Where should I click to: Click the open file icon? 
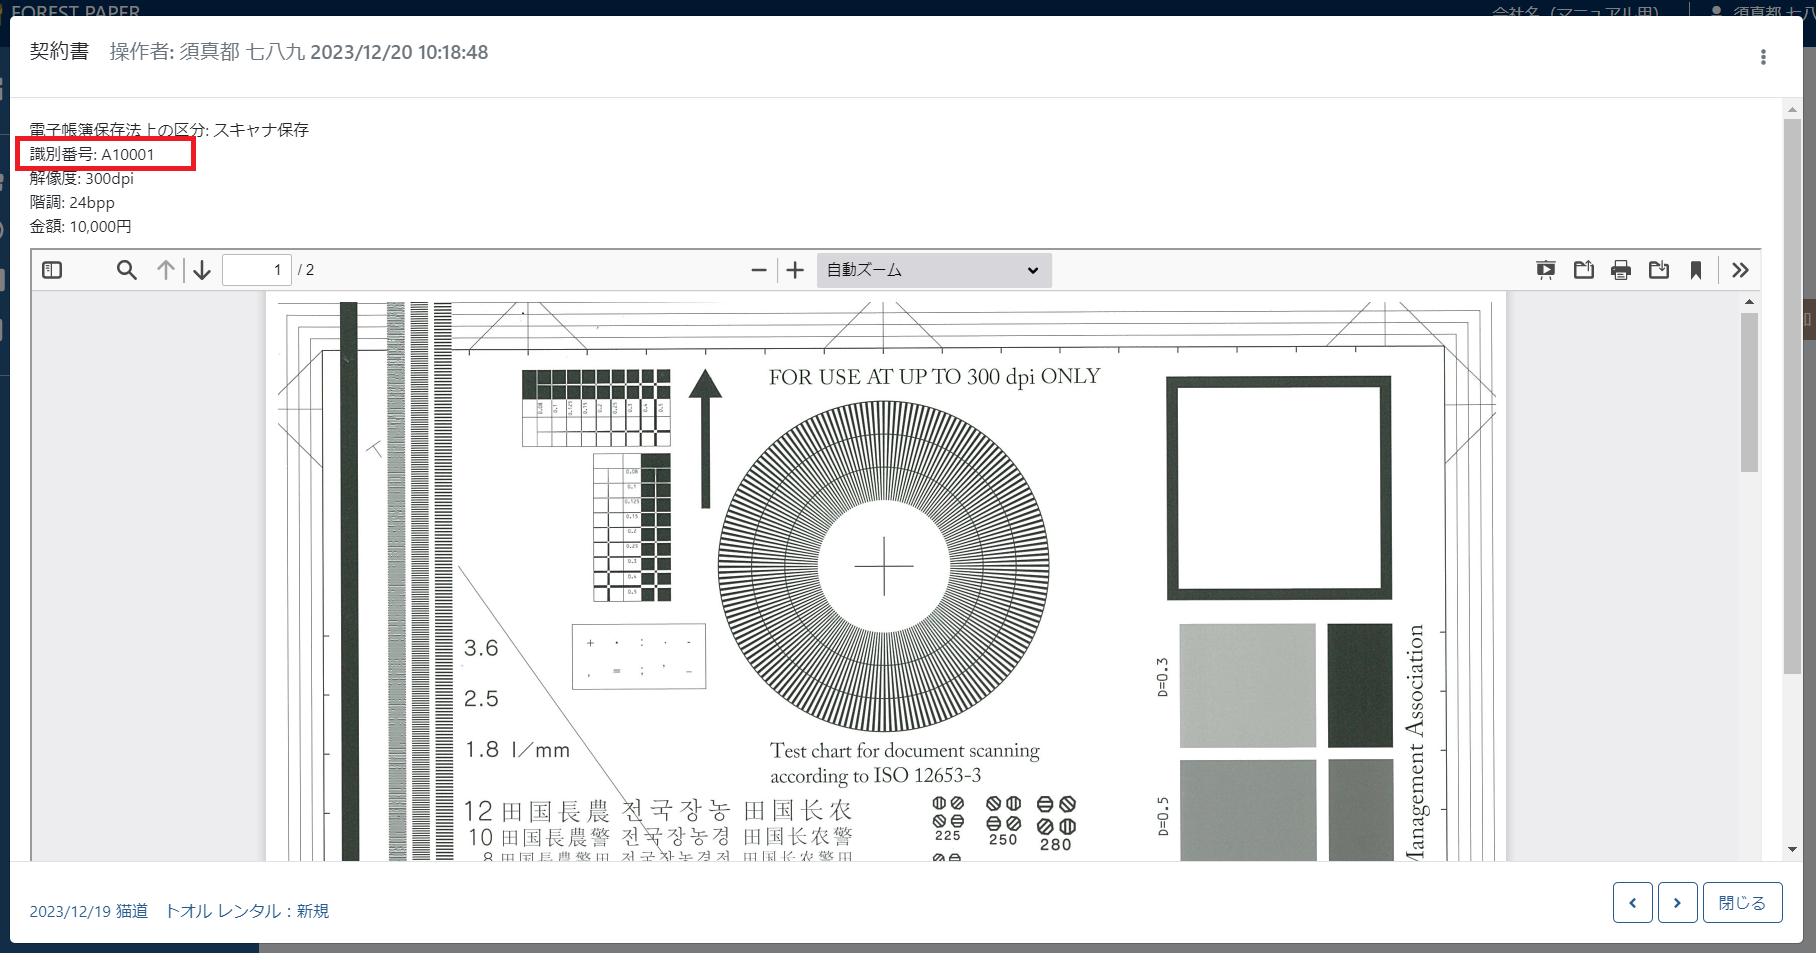1583,270
